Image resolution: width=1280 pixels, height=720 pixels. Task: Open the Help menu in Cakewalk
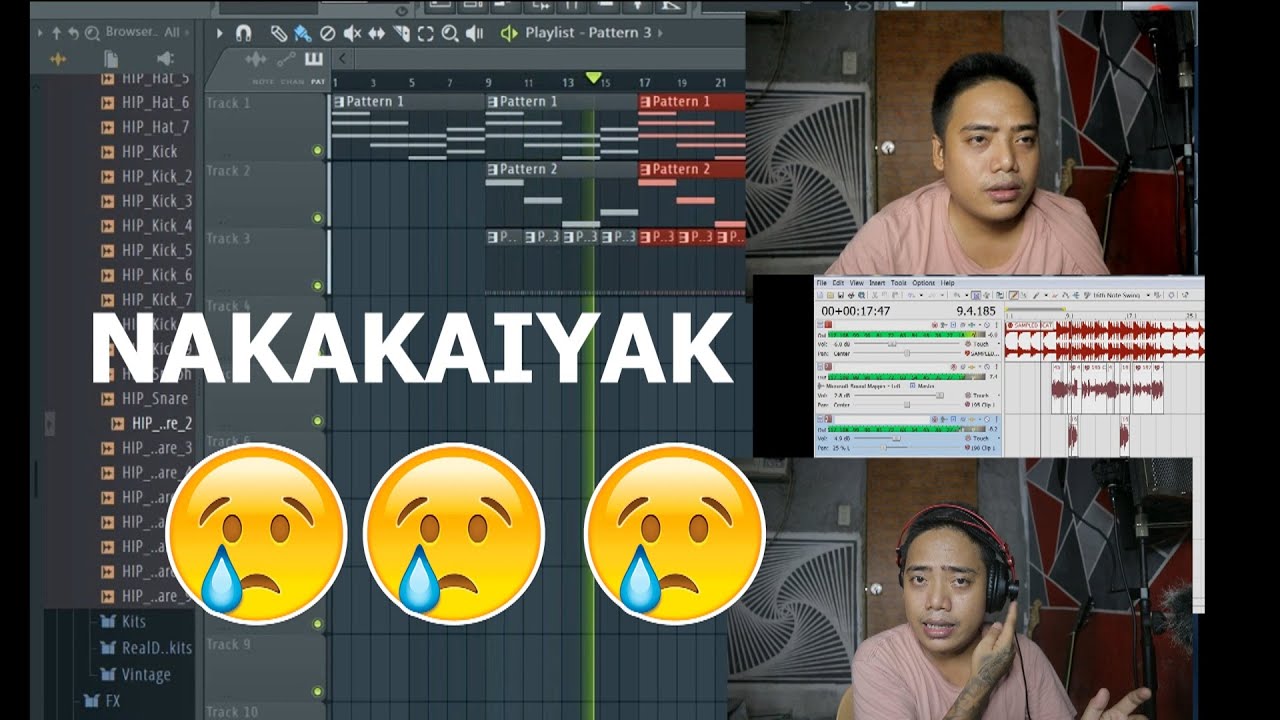[947, 283]
